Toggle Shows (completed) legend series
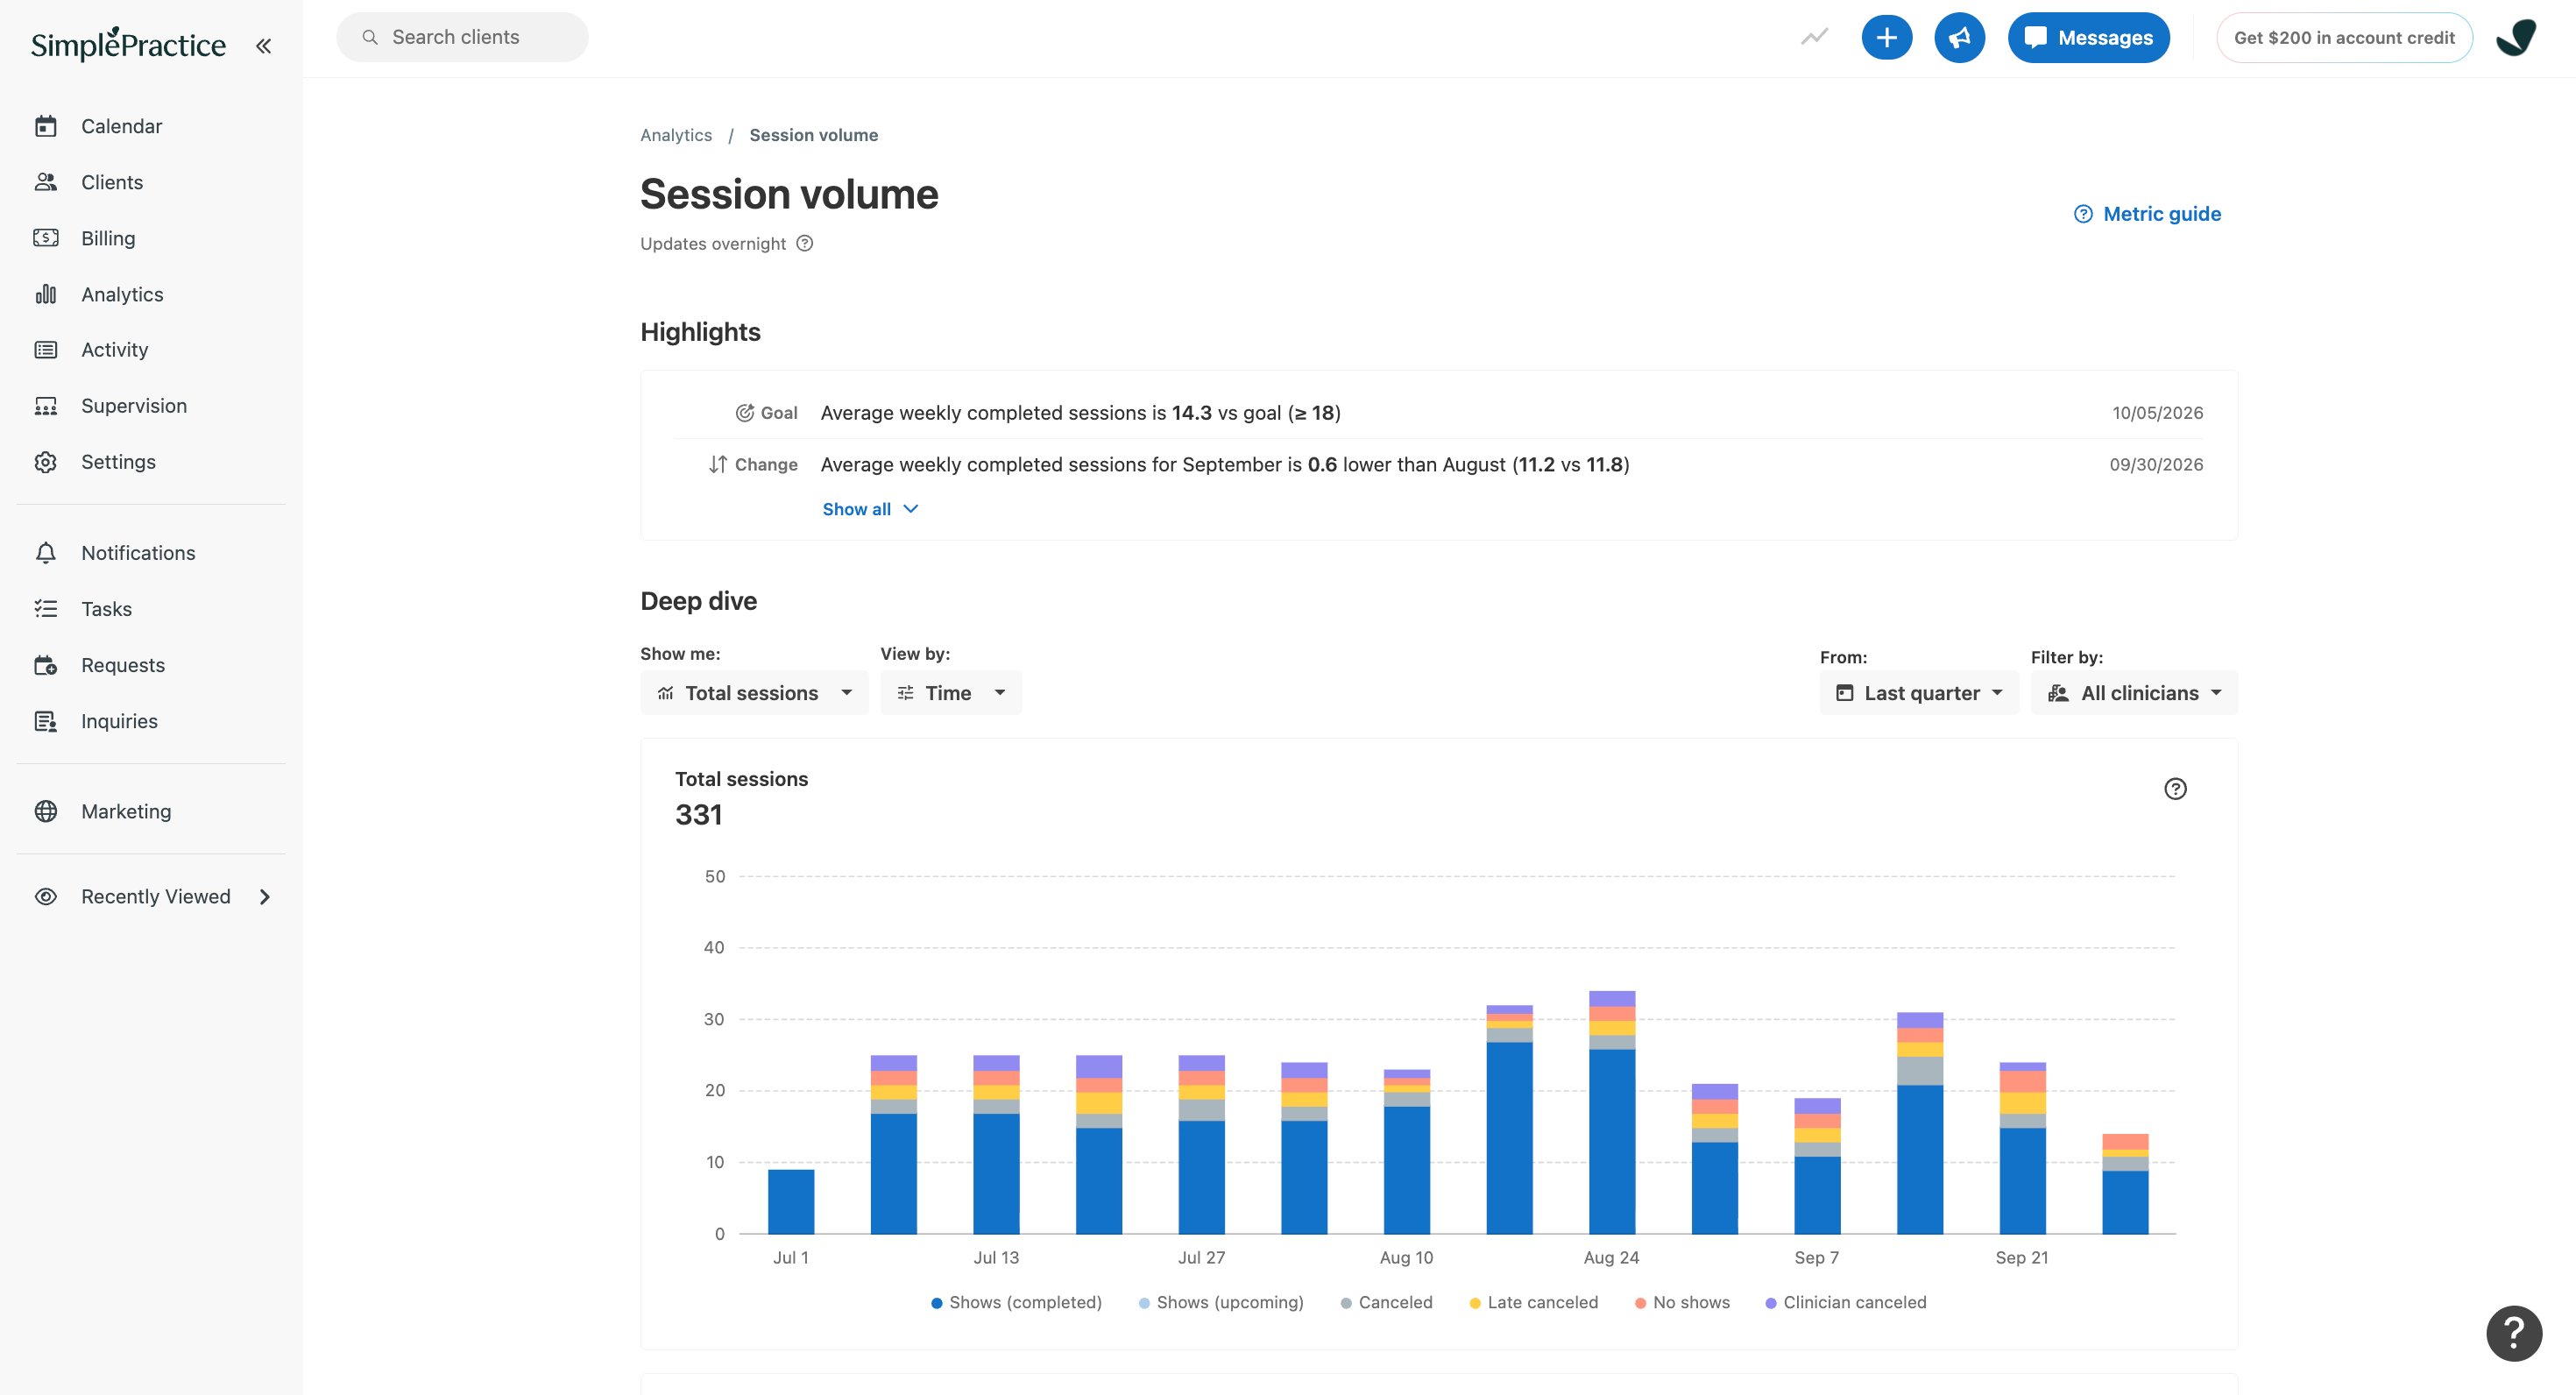 coord(1016,1302)
